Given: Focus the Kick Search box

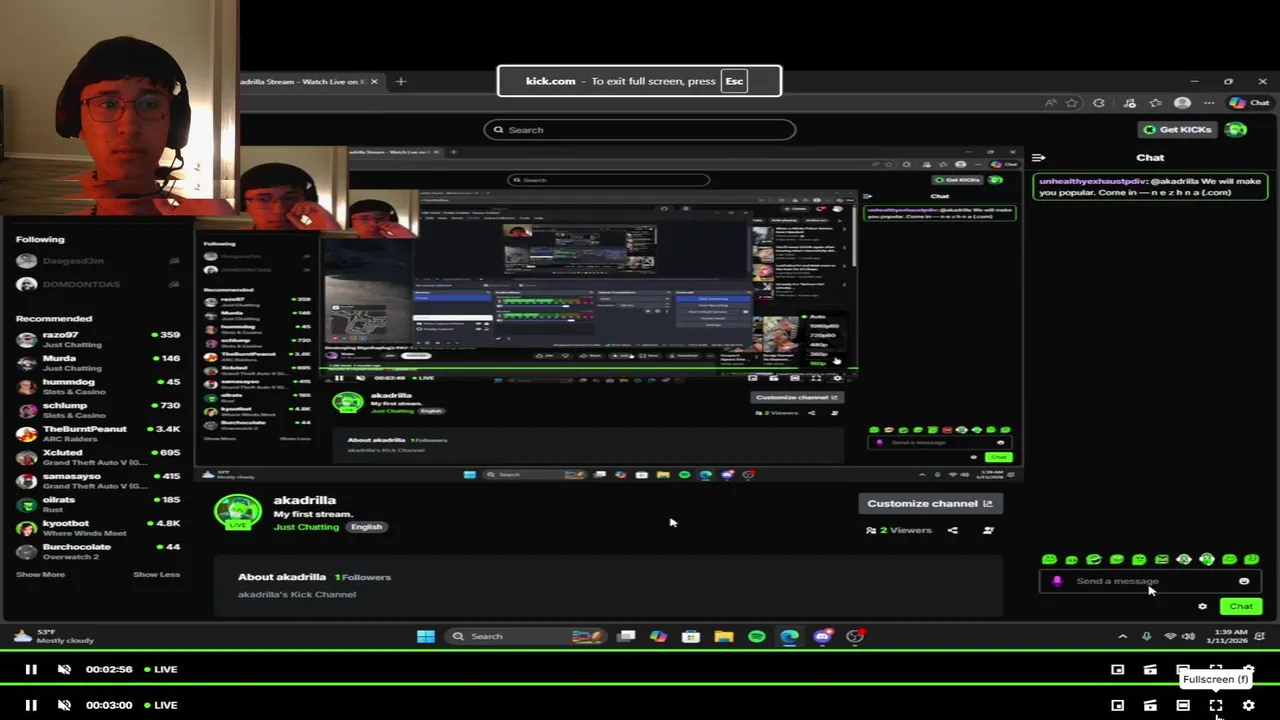Looking at the screenshot, I should 640,130.
